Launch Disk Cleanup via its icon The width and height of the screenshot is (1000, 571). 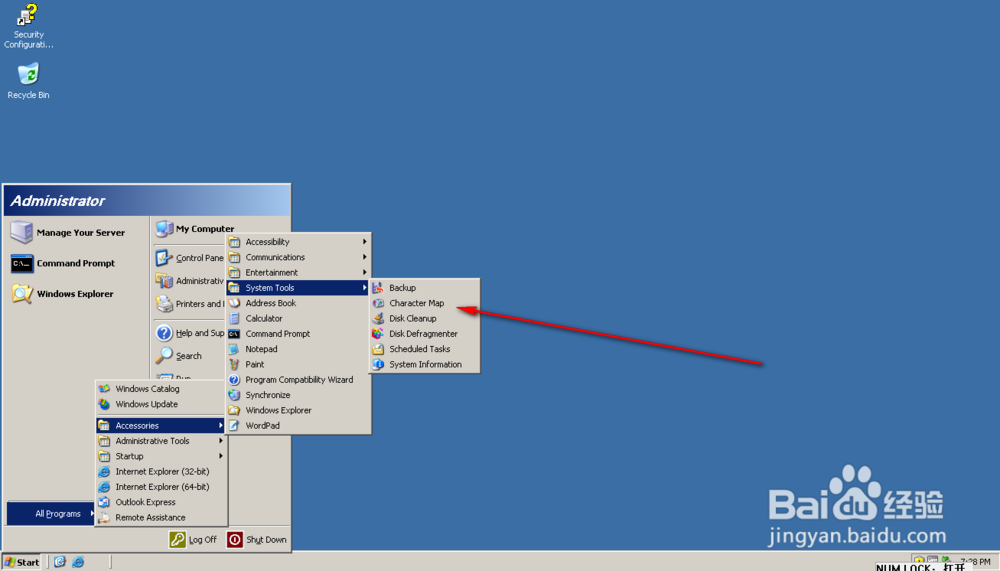coord(378,318)
